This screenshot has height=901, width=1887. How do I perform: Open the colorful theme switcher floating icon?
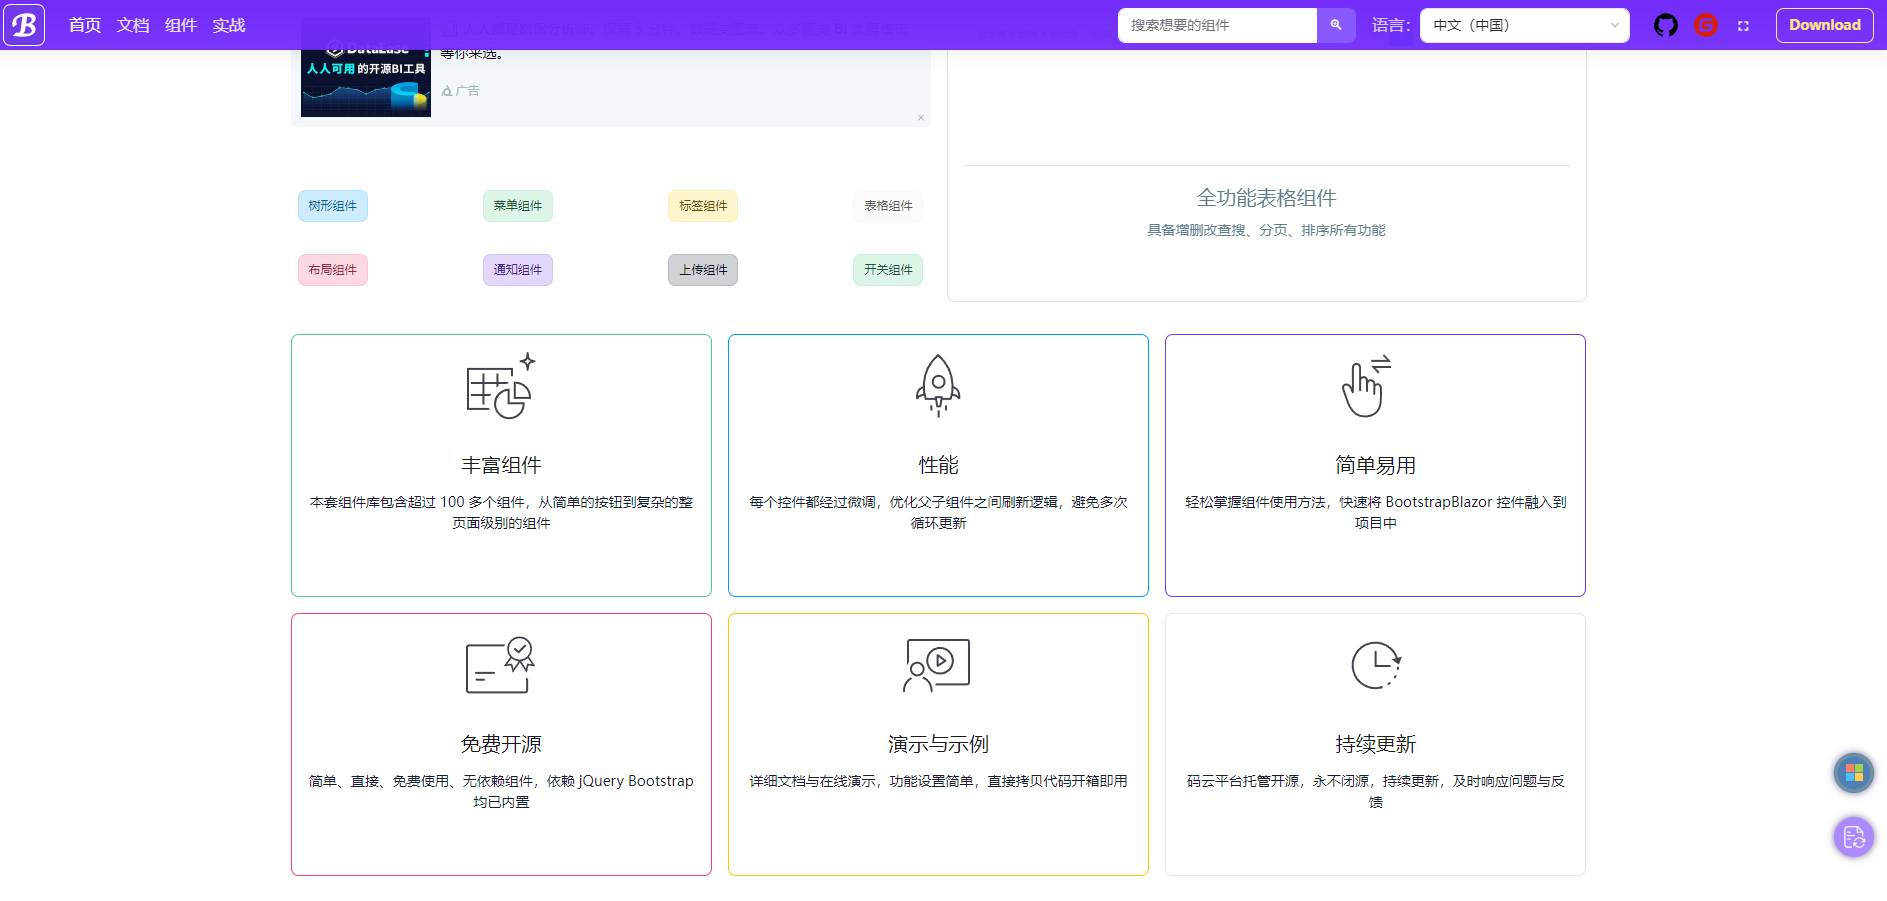click(1854, 773)
